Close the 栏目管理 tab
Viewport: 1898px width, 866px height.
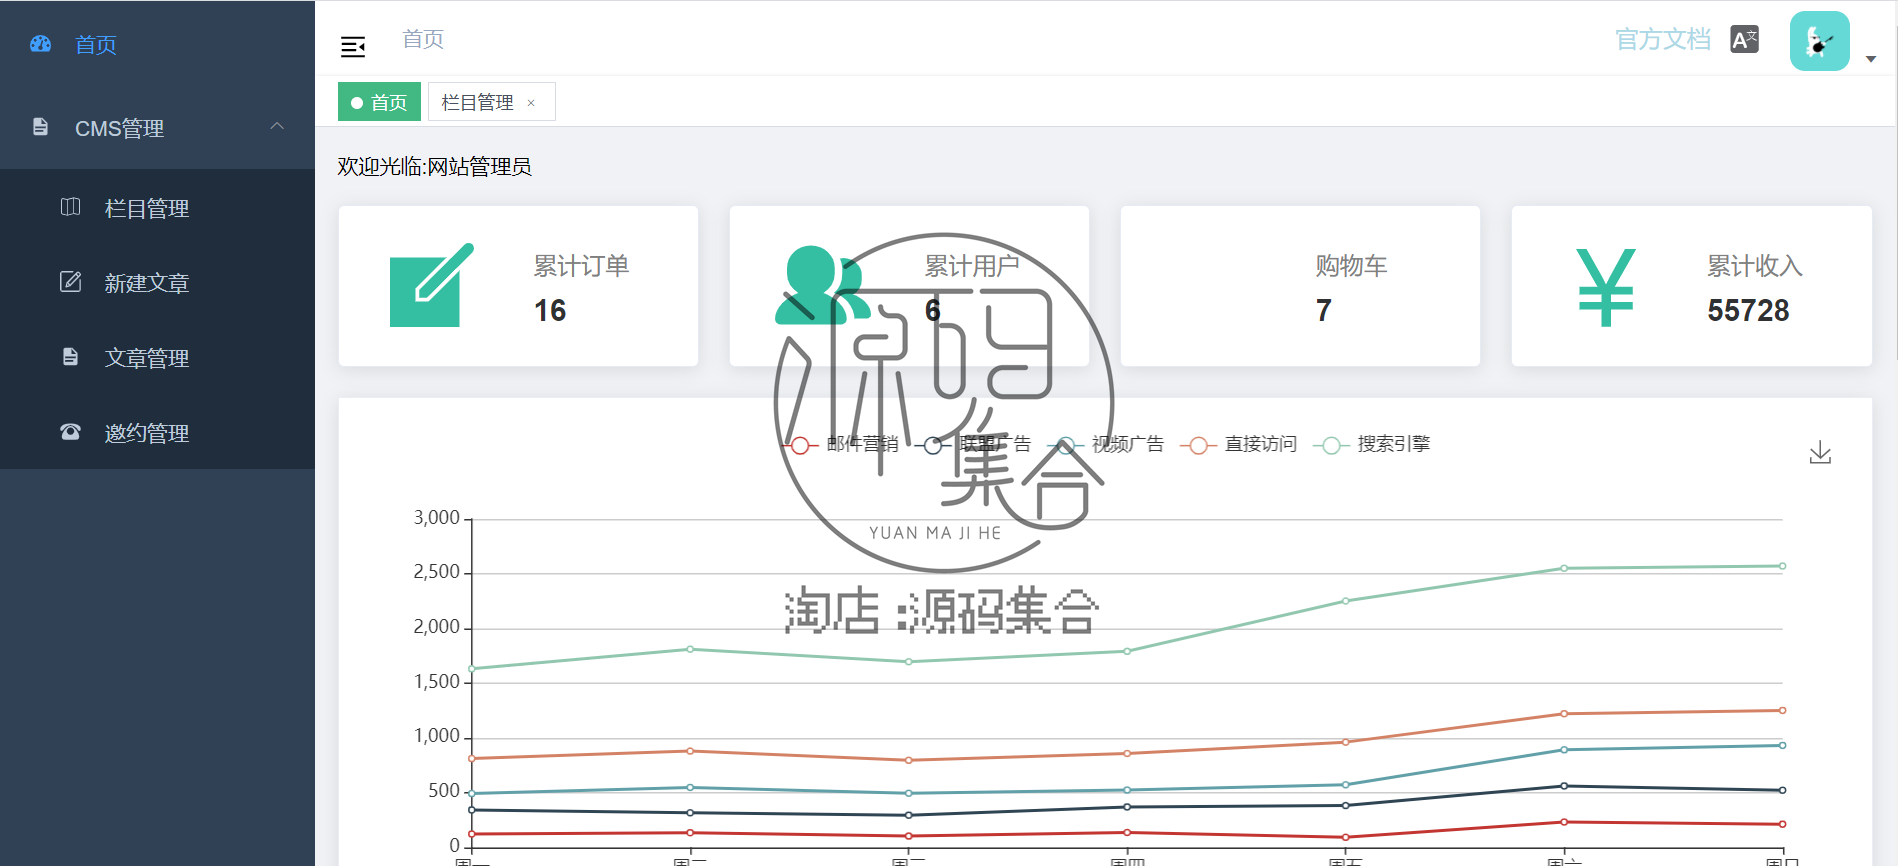[531, 103]
